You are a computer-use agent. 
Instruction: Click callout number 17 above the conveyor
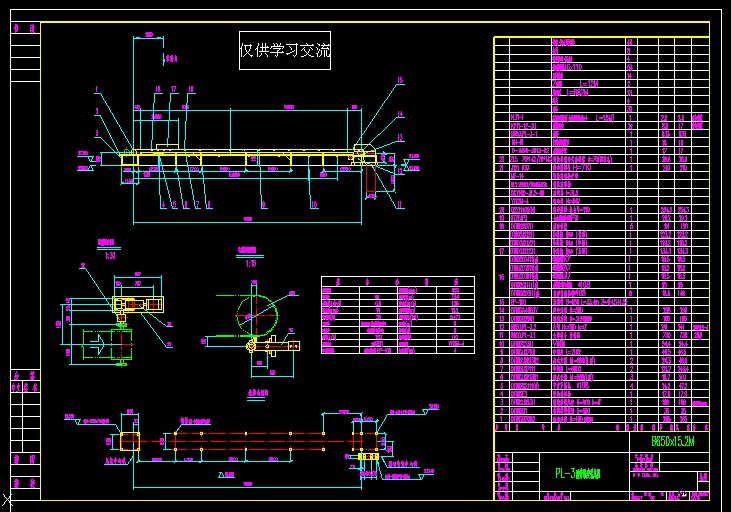(173, 89)
